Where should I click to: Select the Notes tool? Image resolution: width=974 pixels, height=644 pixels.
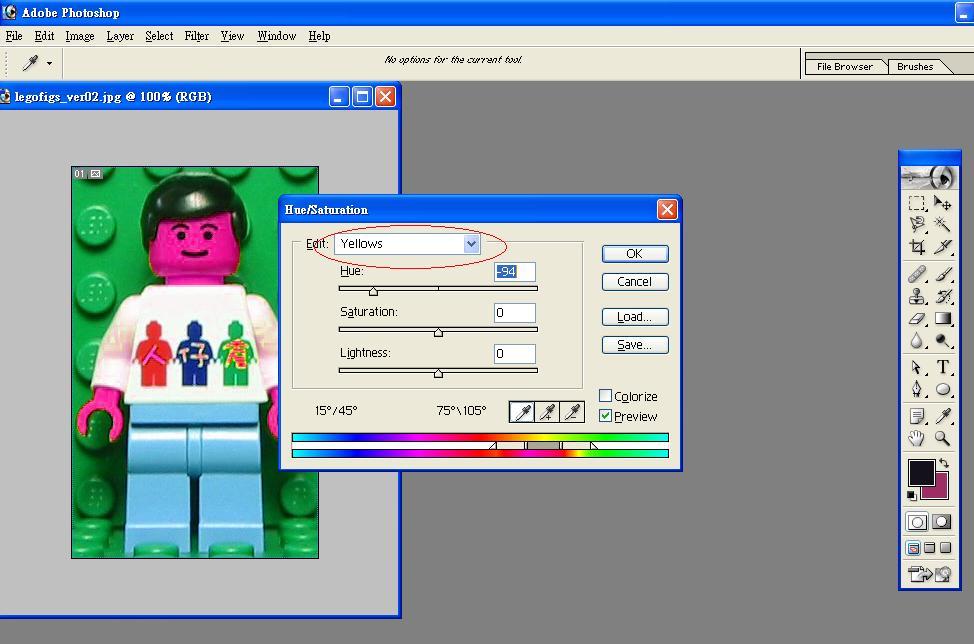click(x=917, y=416)
